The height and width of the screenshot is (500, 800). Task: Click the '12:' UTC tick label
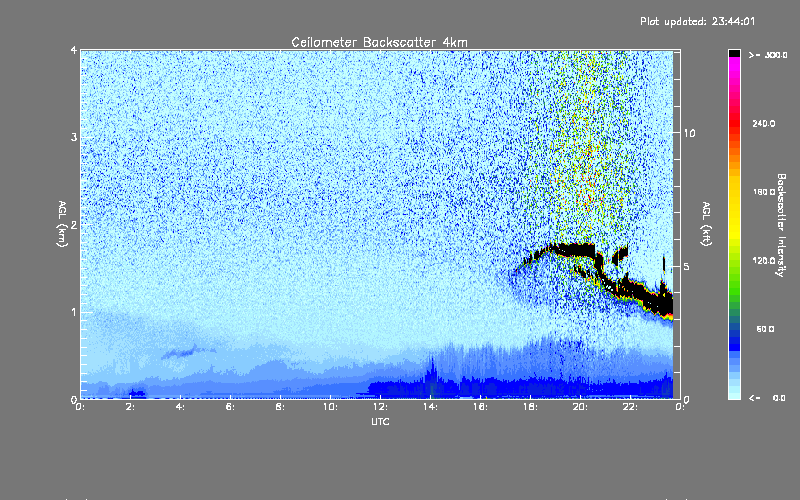[381, 407]
